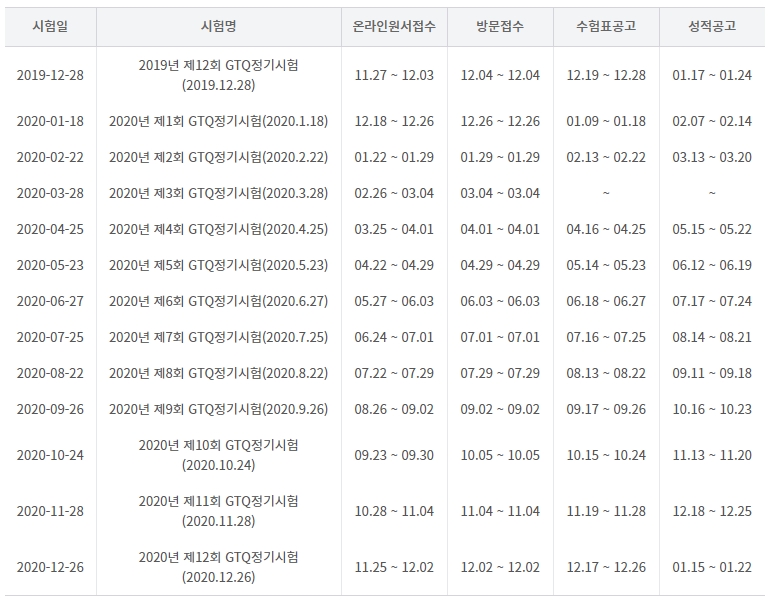This screenshot has width=773, height=602.
Task: Click online registration period 03.25 ~ 04.01
Action: [394, 229]
